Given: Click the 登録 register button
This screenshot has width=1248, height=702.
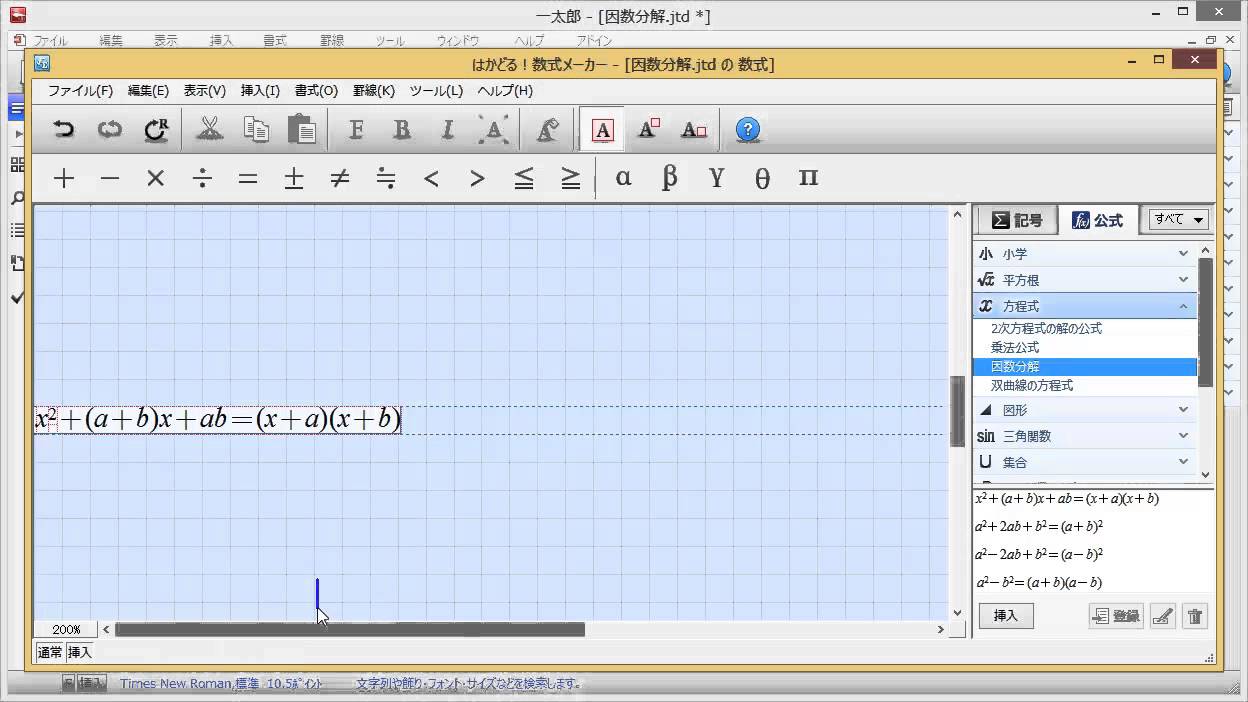Looking at the screenshot, I should [x=1117, y=616].
